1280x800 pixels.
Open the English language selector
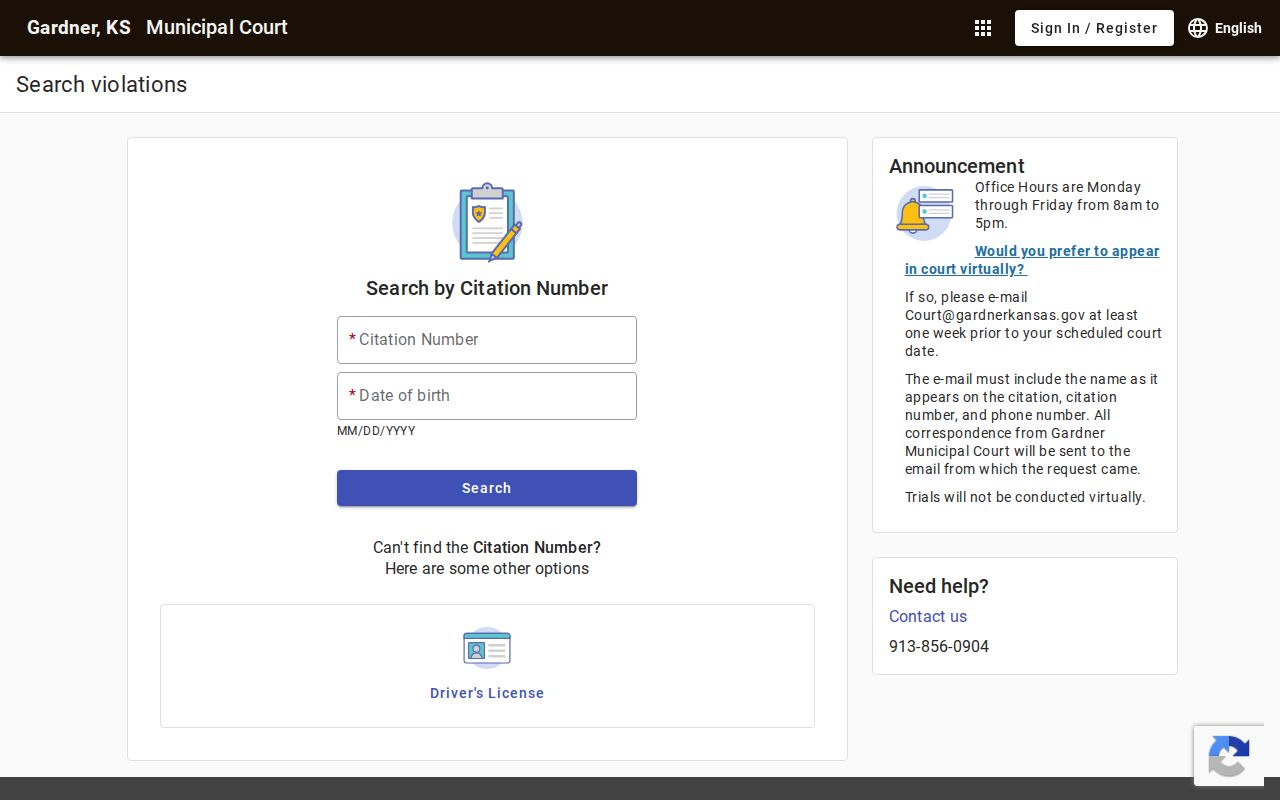pyautogui.click(x=1225, y=28)
